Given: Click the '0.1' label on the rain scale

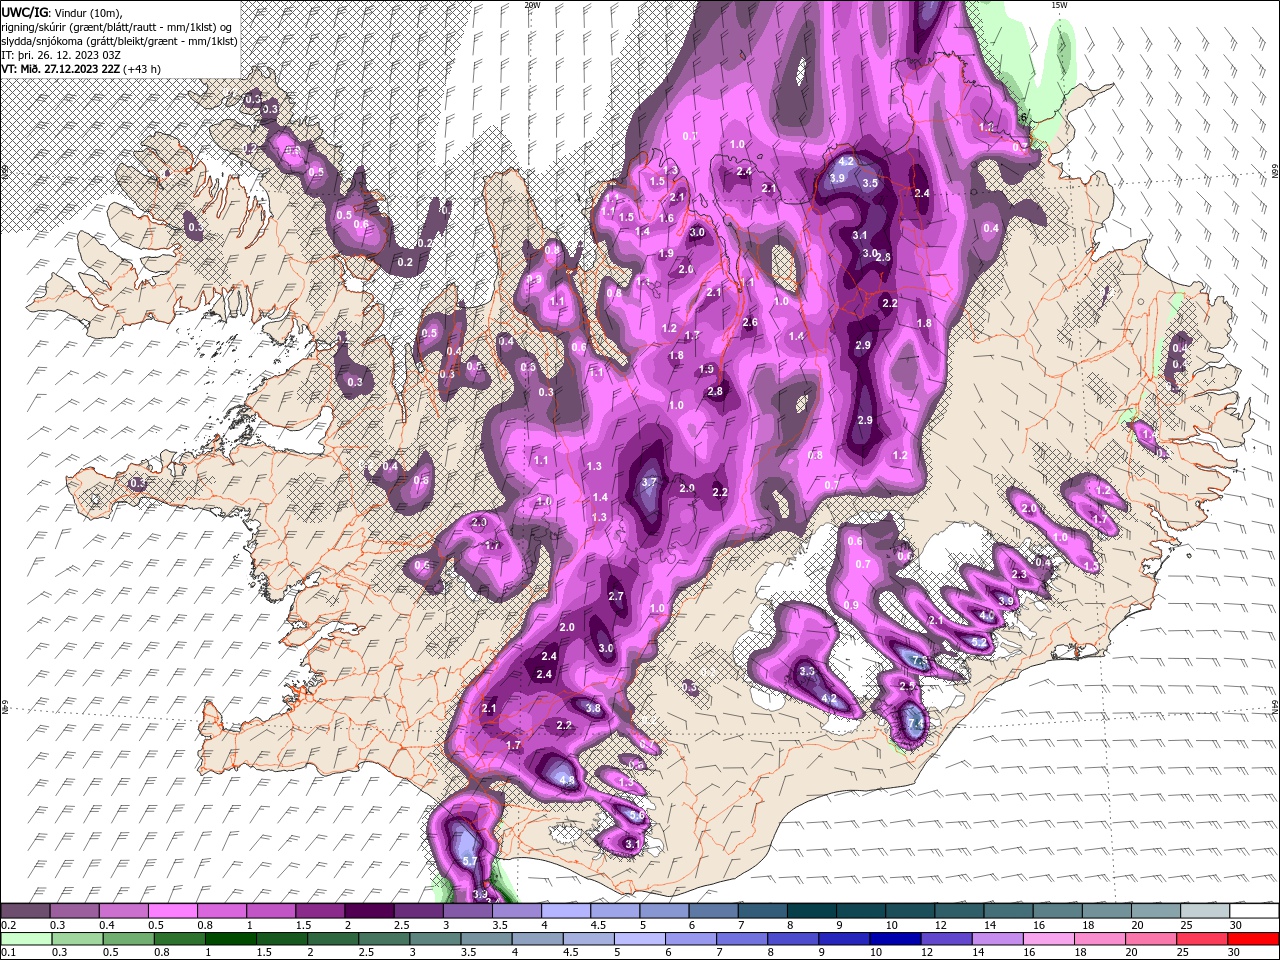Looking at the screenshot, I should pos(8,952).
